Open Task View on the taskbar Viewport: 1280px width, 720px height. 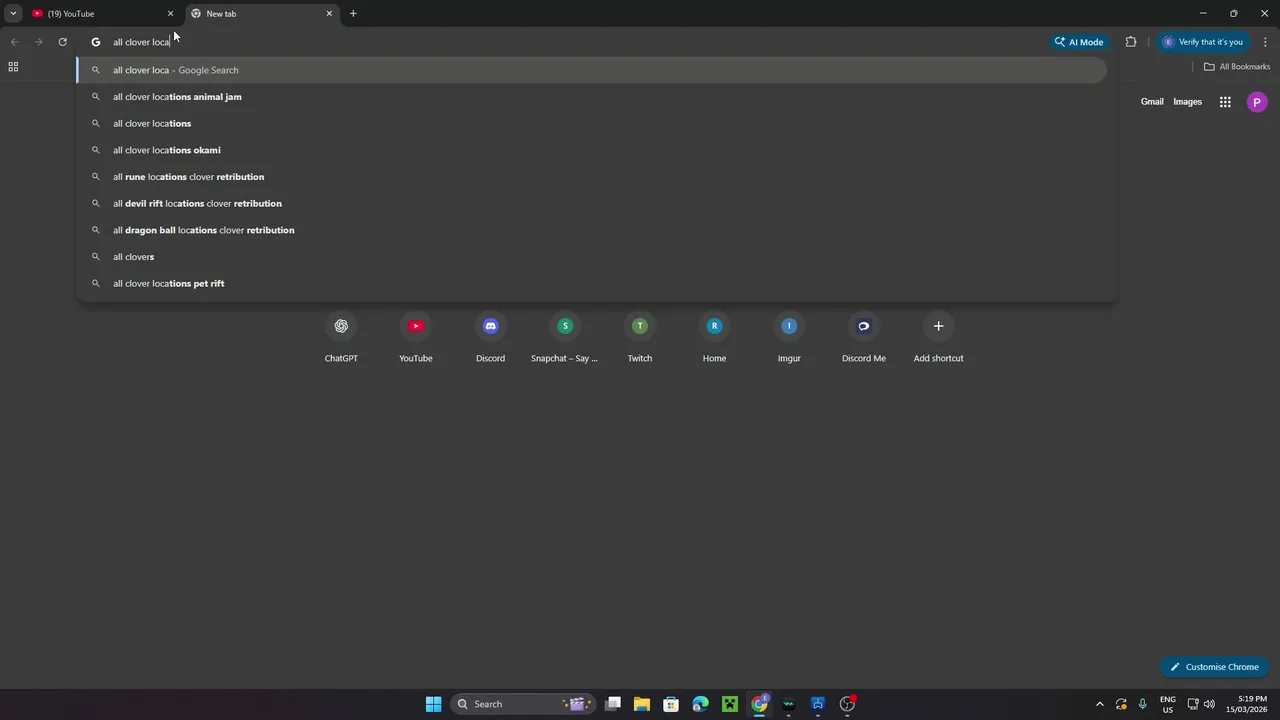[x=613, y=704]
